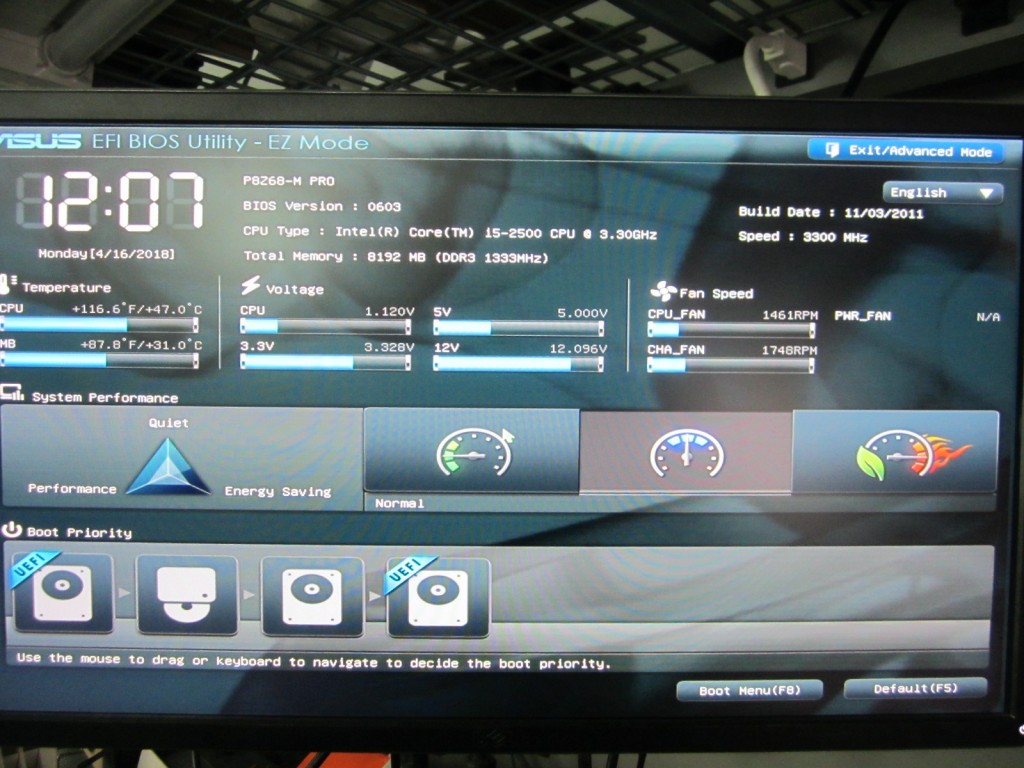
Task: Click the 12:07 digital clock
Action: tap(110, 201)
